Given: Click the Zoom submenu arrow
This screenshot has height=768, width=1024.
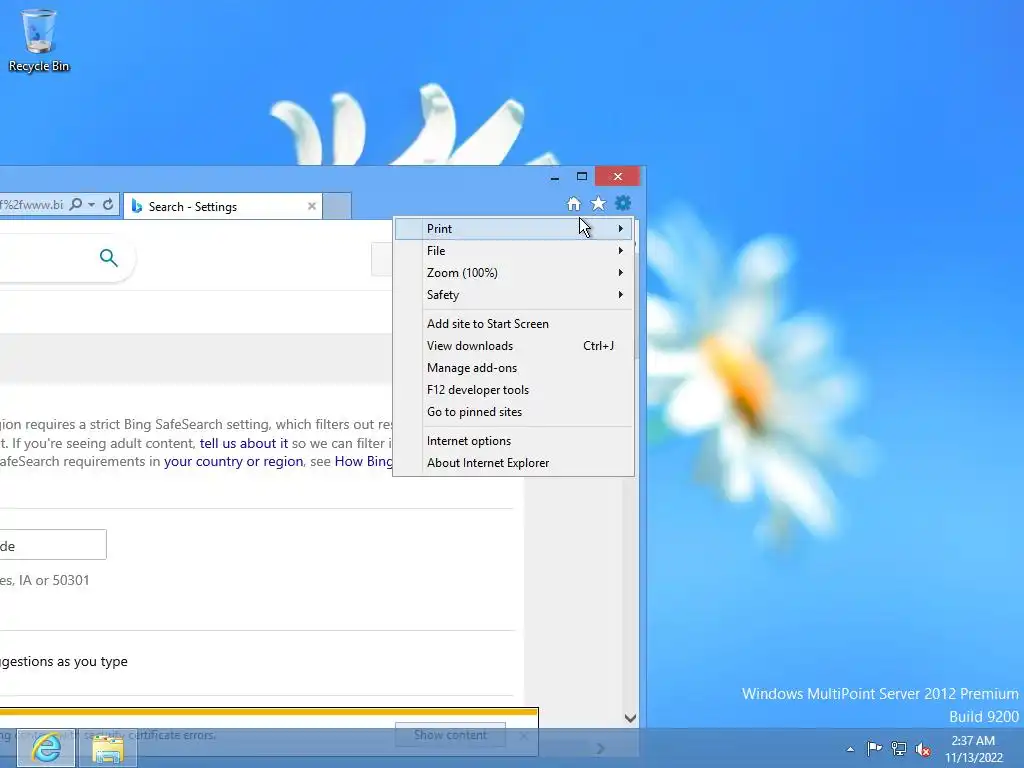Looking at the screenshot, I should click(x=620, y=273).
